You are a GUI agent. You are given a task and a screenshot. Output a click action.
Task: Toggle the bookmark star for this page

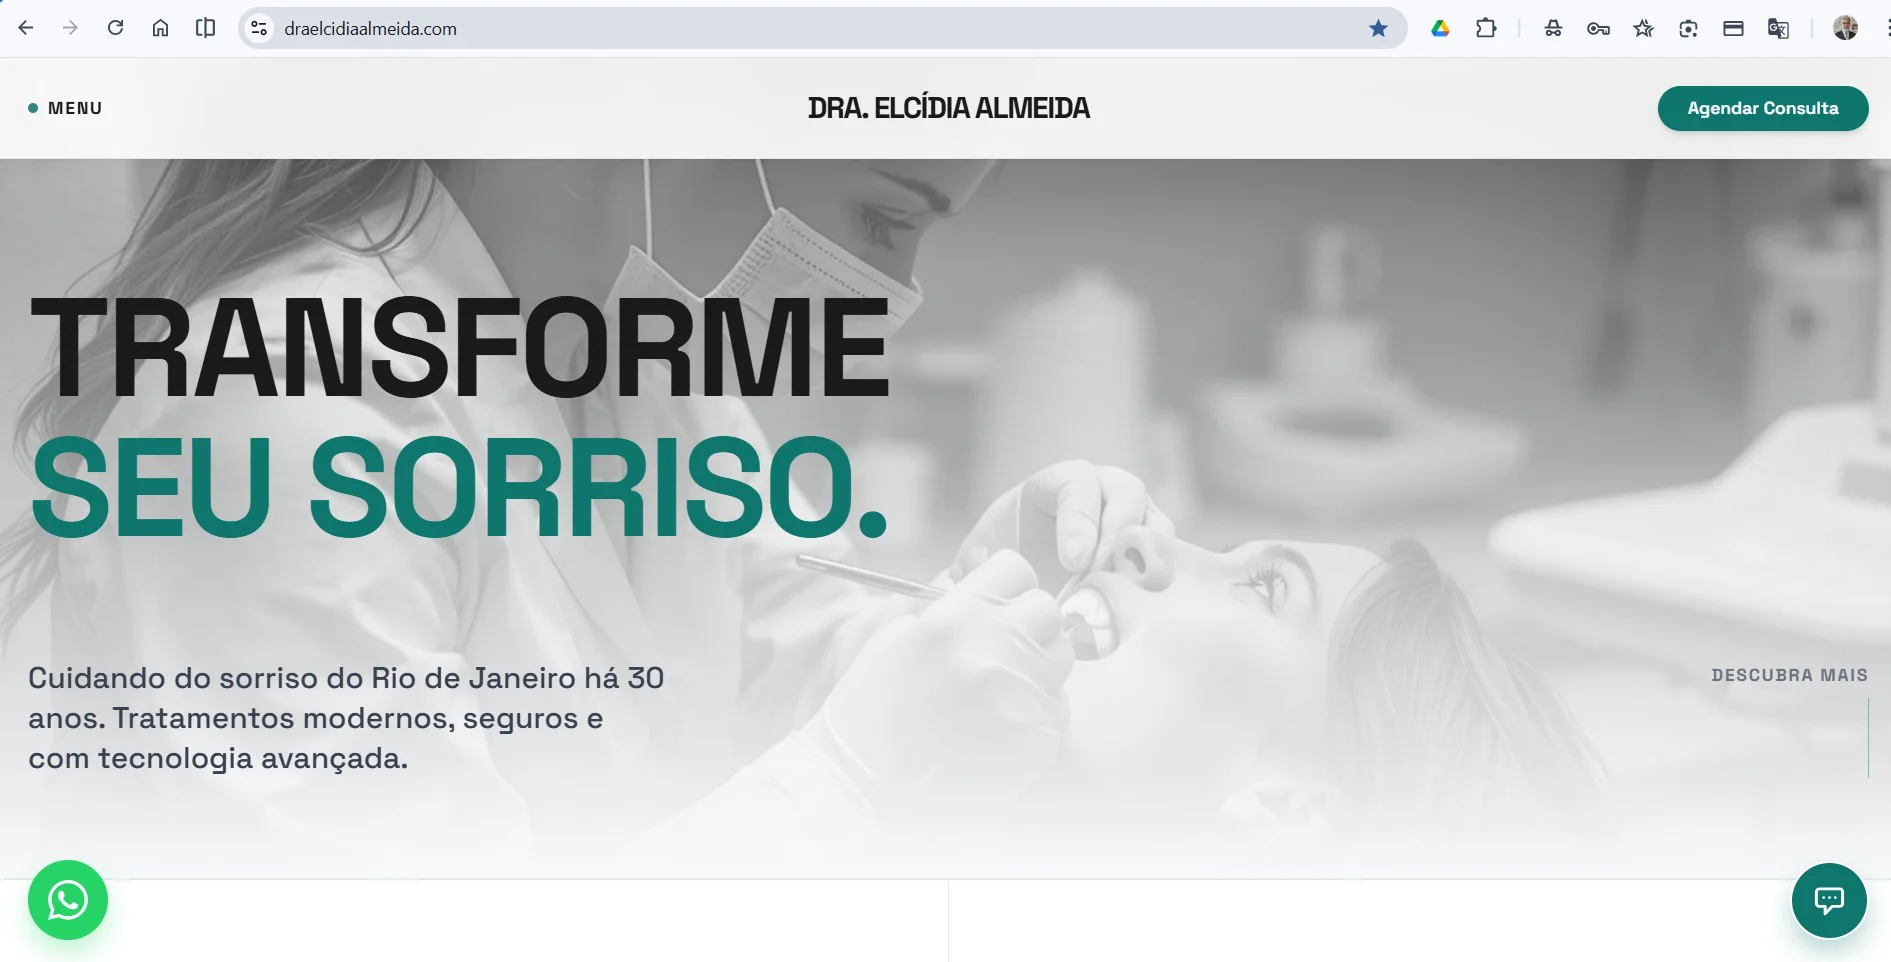click(x=1378, y=29)
